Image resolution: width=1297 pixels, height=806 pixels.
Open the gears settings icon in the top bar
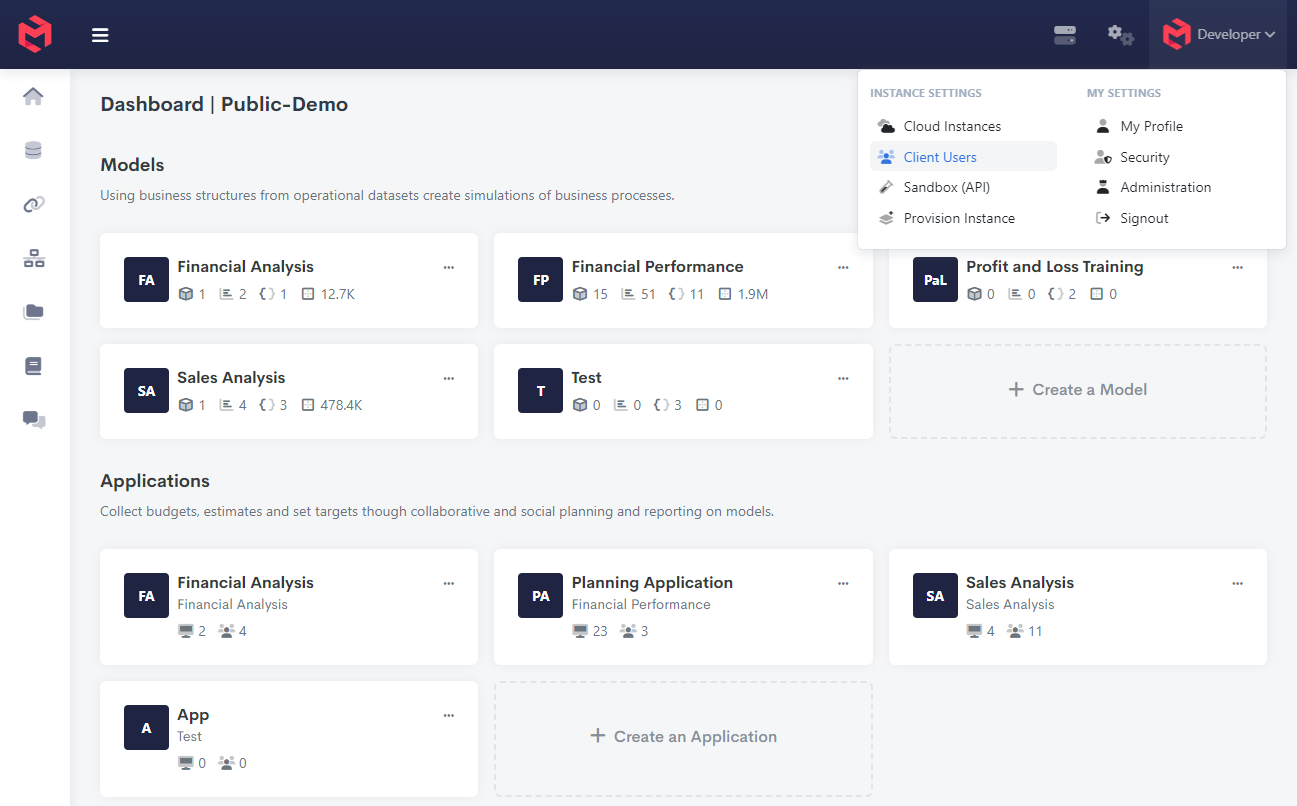point(1120,35)
